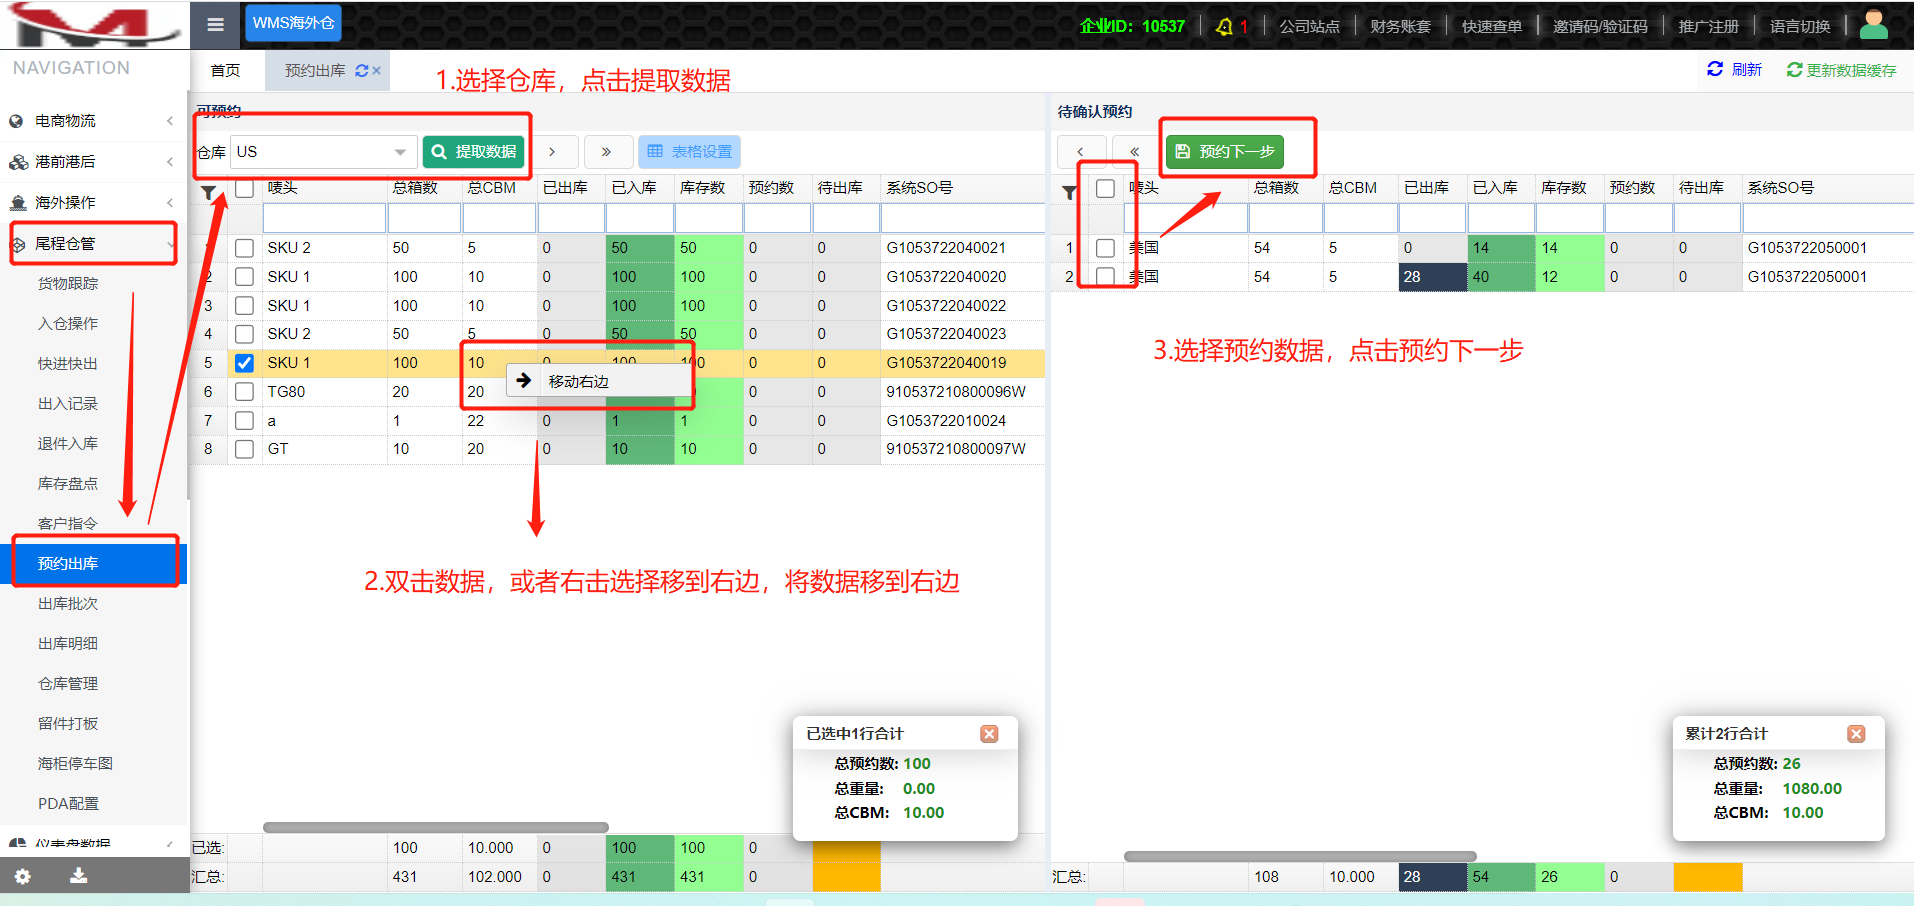Open 海柜停车图 in the sidebar
This screenshot has height=906, width=1914.
click(x=75, y=764)
